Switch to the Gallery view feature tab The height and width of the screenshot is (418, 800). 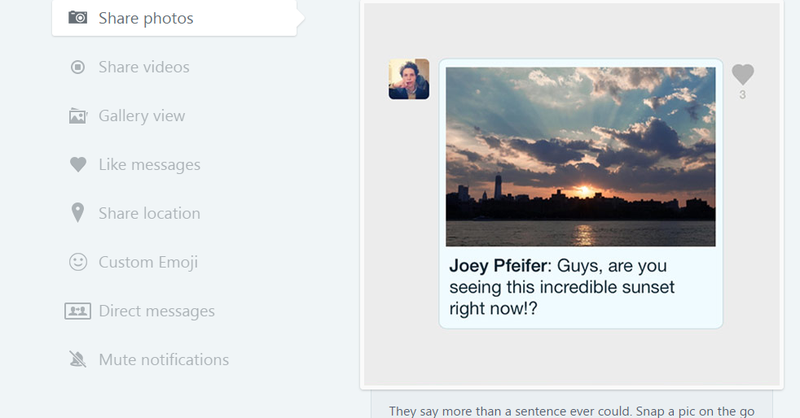142,116
